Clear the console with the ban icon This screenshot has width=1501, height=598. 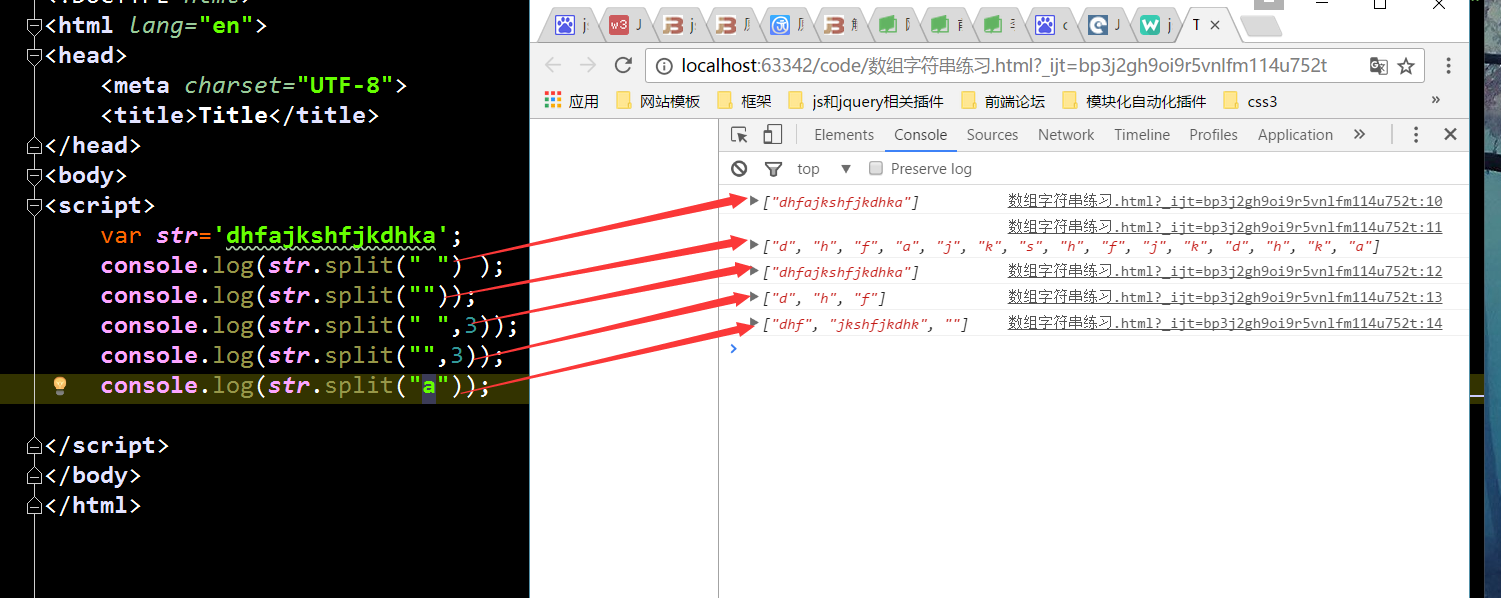pyautogui.click(x=739, y=169)
